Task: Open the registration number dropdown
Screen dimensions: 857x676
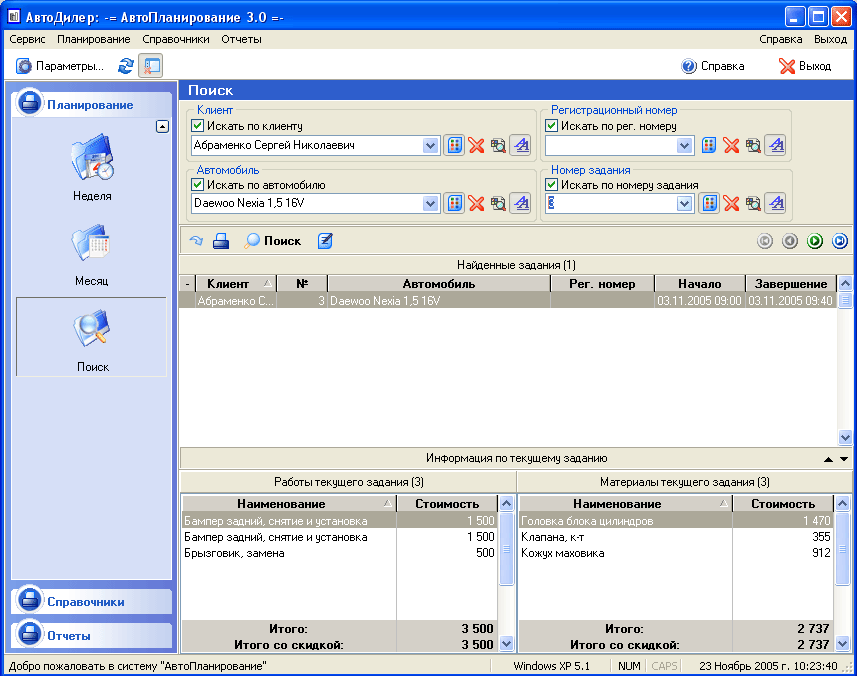Action: click(685, 146)
